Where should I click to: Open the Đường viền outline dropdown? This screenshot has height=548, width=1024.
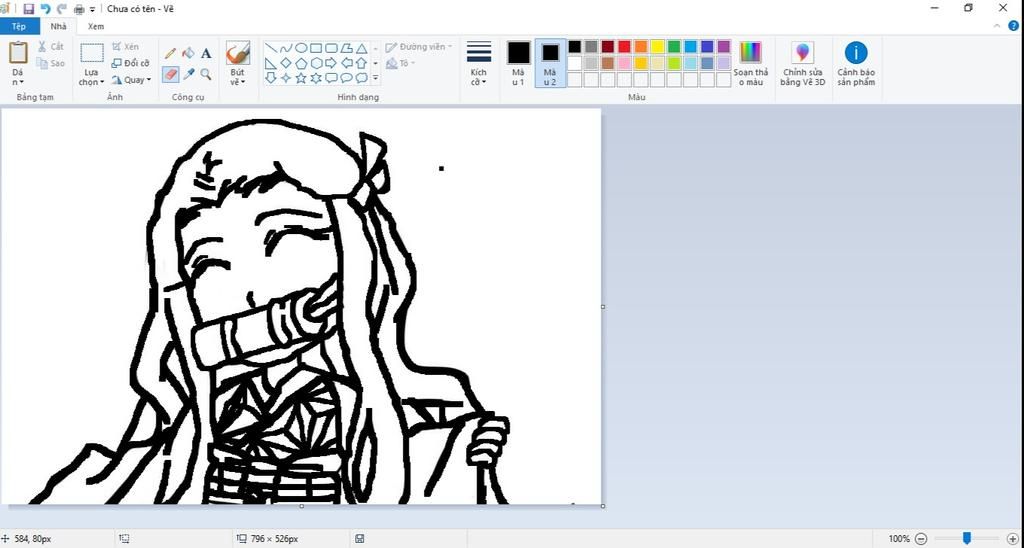tap(419, 47)
